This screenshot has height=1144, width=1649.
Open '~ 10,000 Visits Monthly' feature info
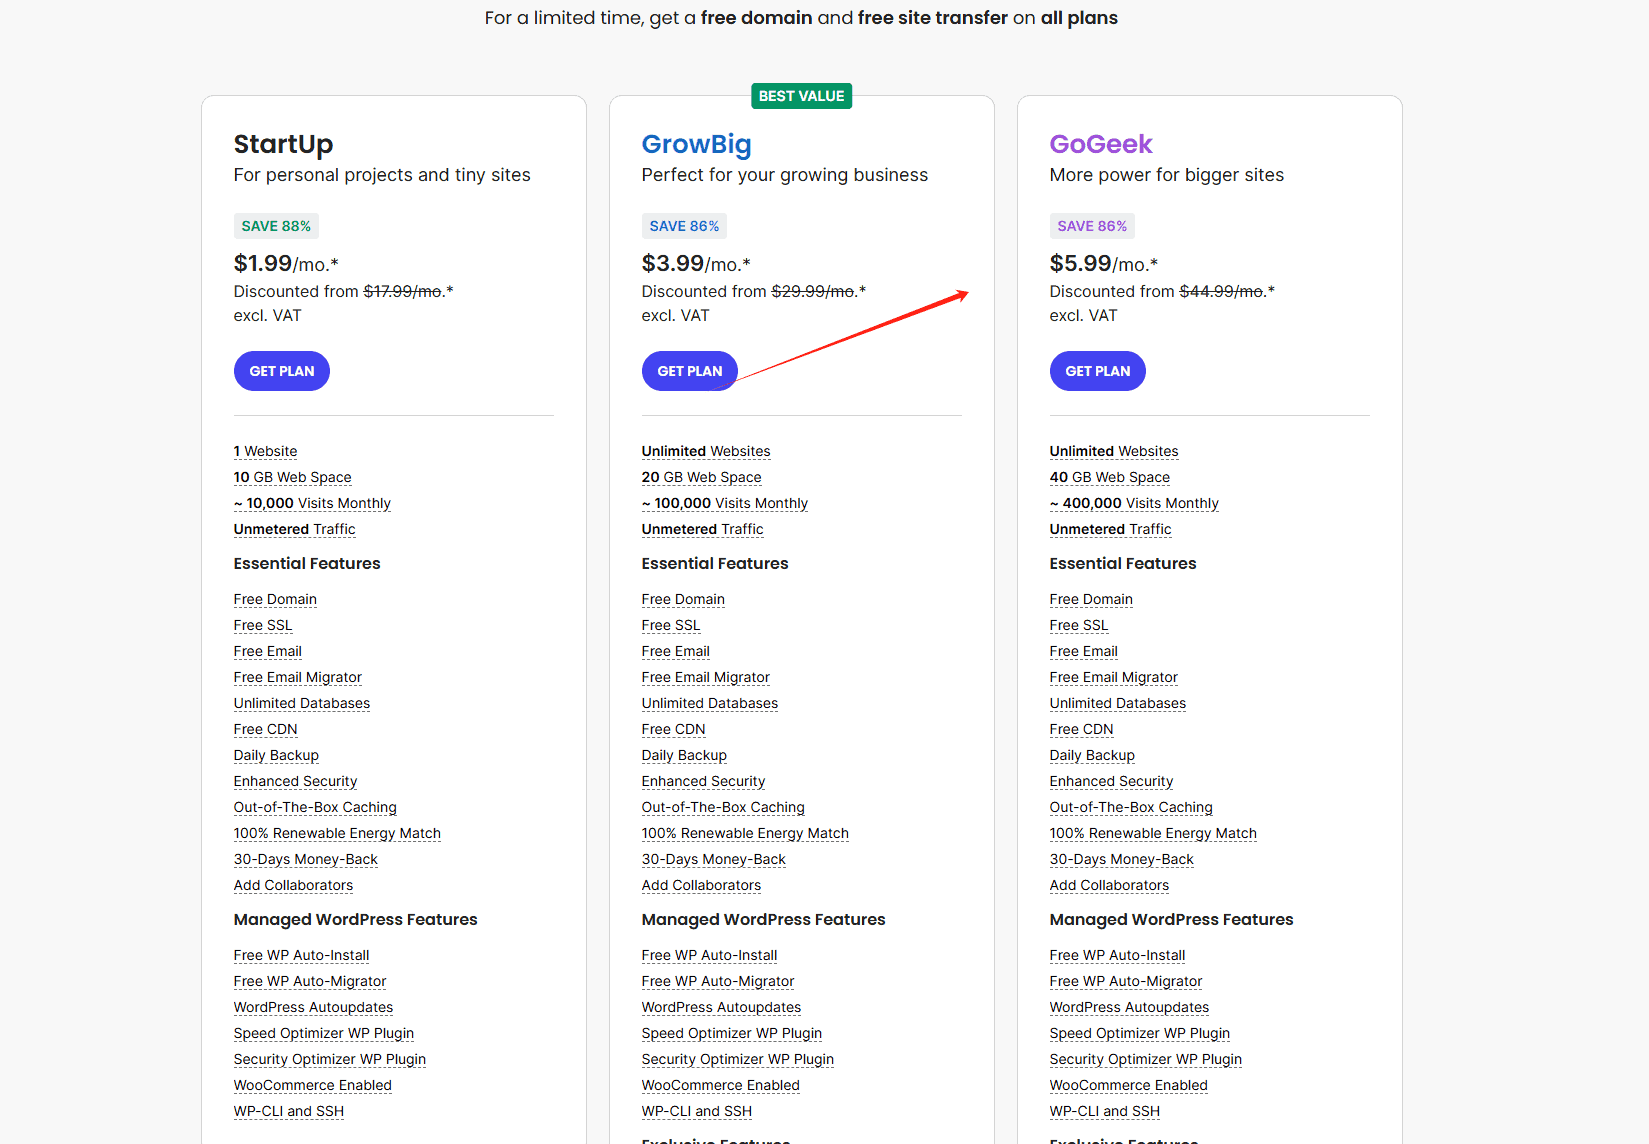[312, 503]
